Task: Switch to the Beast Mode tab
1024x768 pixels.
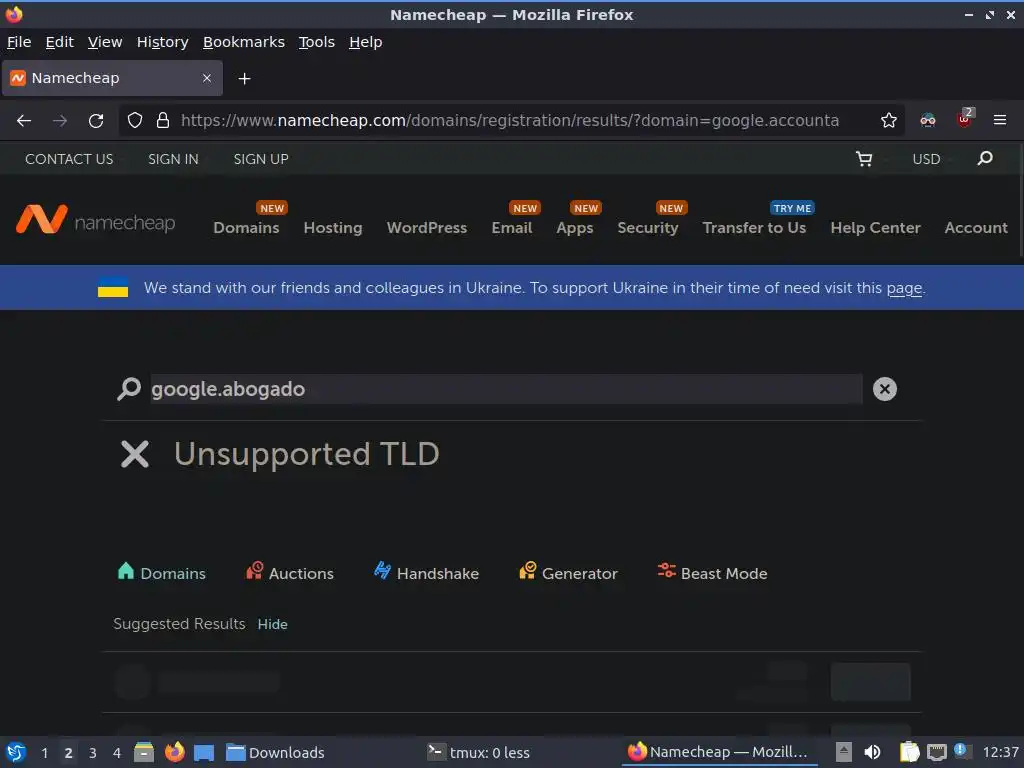Action: click(712, 573)
